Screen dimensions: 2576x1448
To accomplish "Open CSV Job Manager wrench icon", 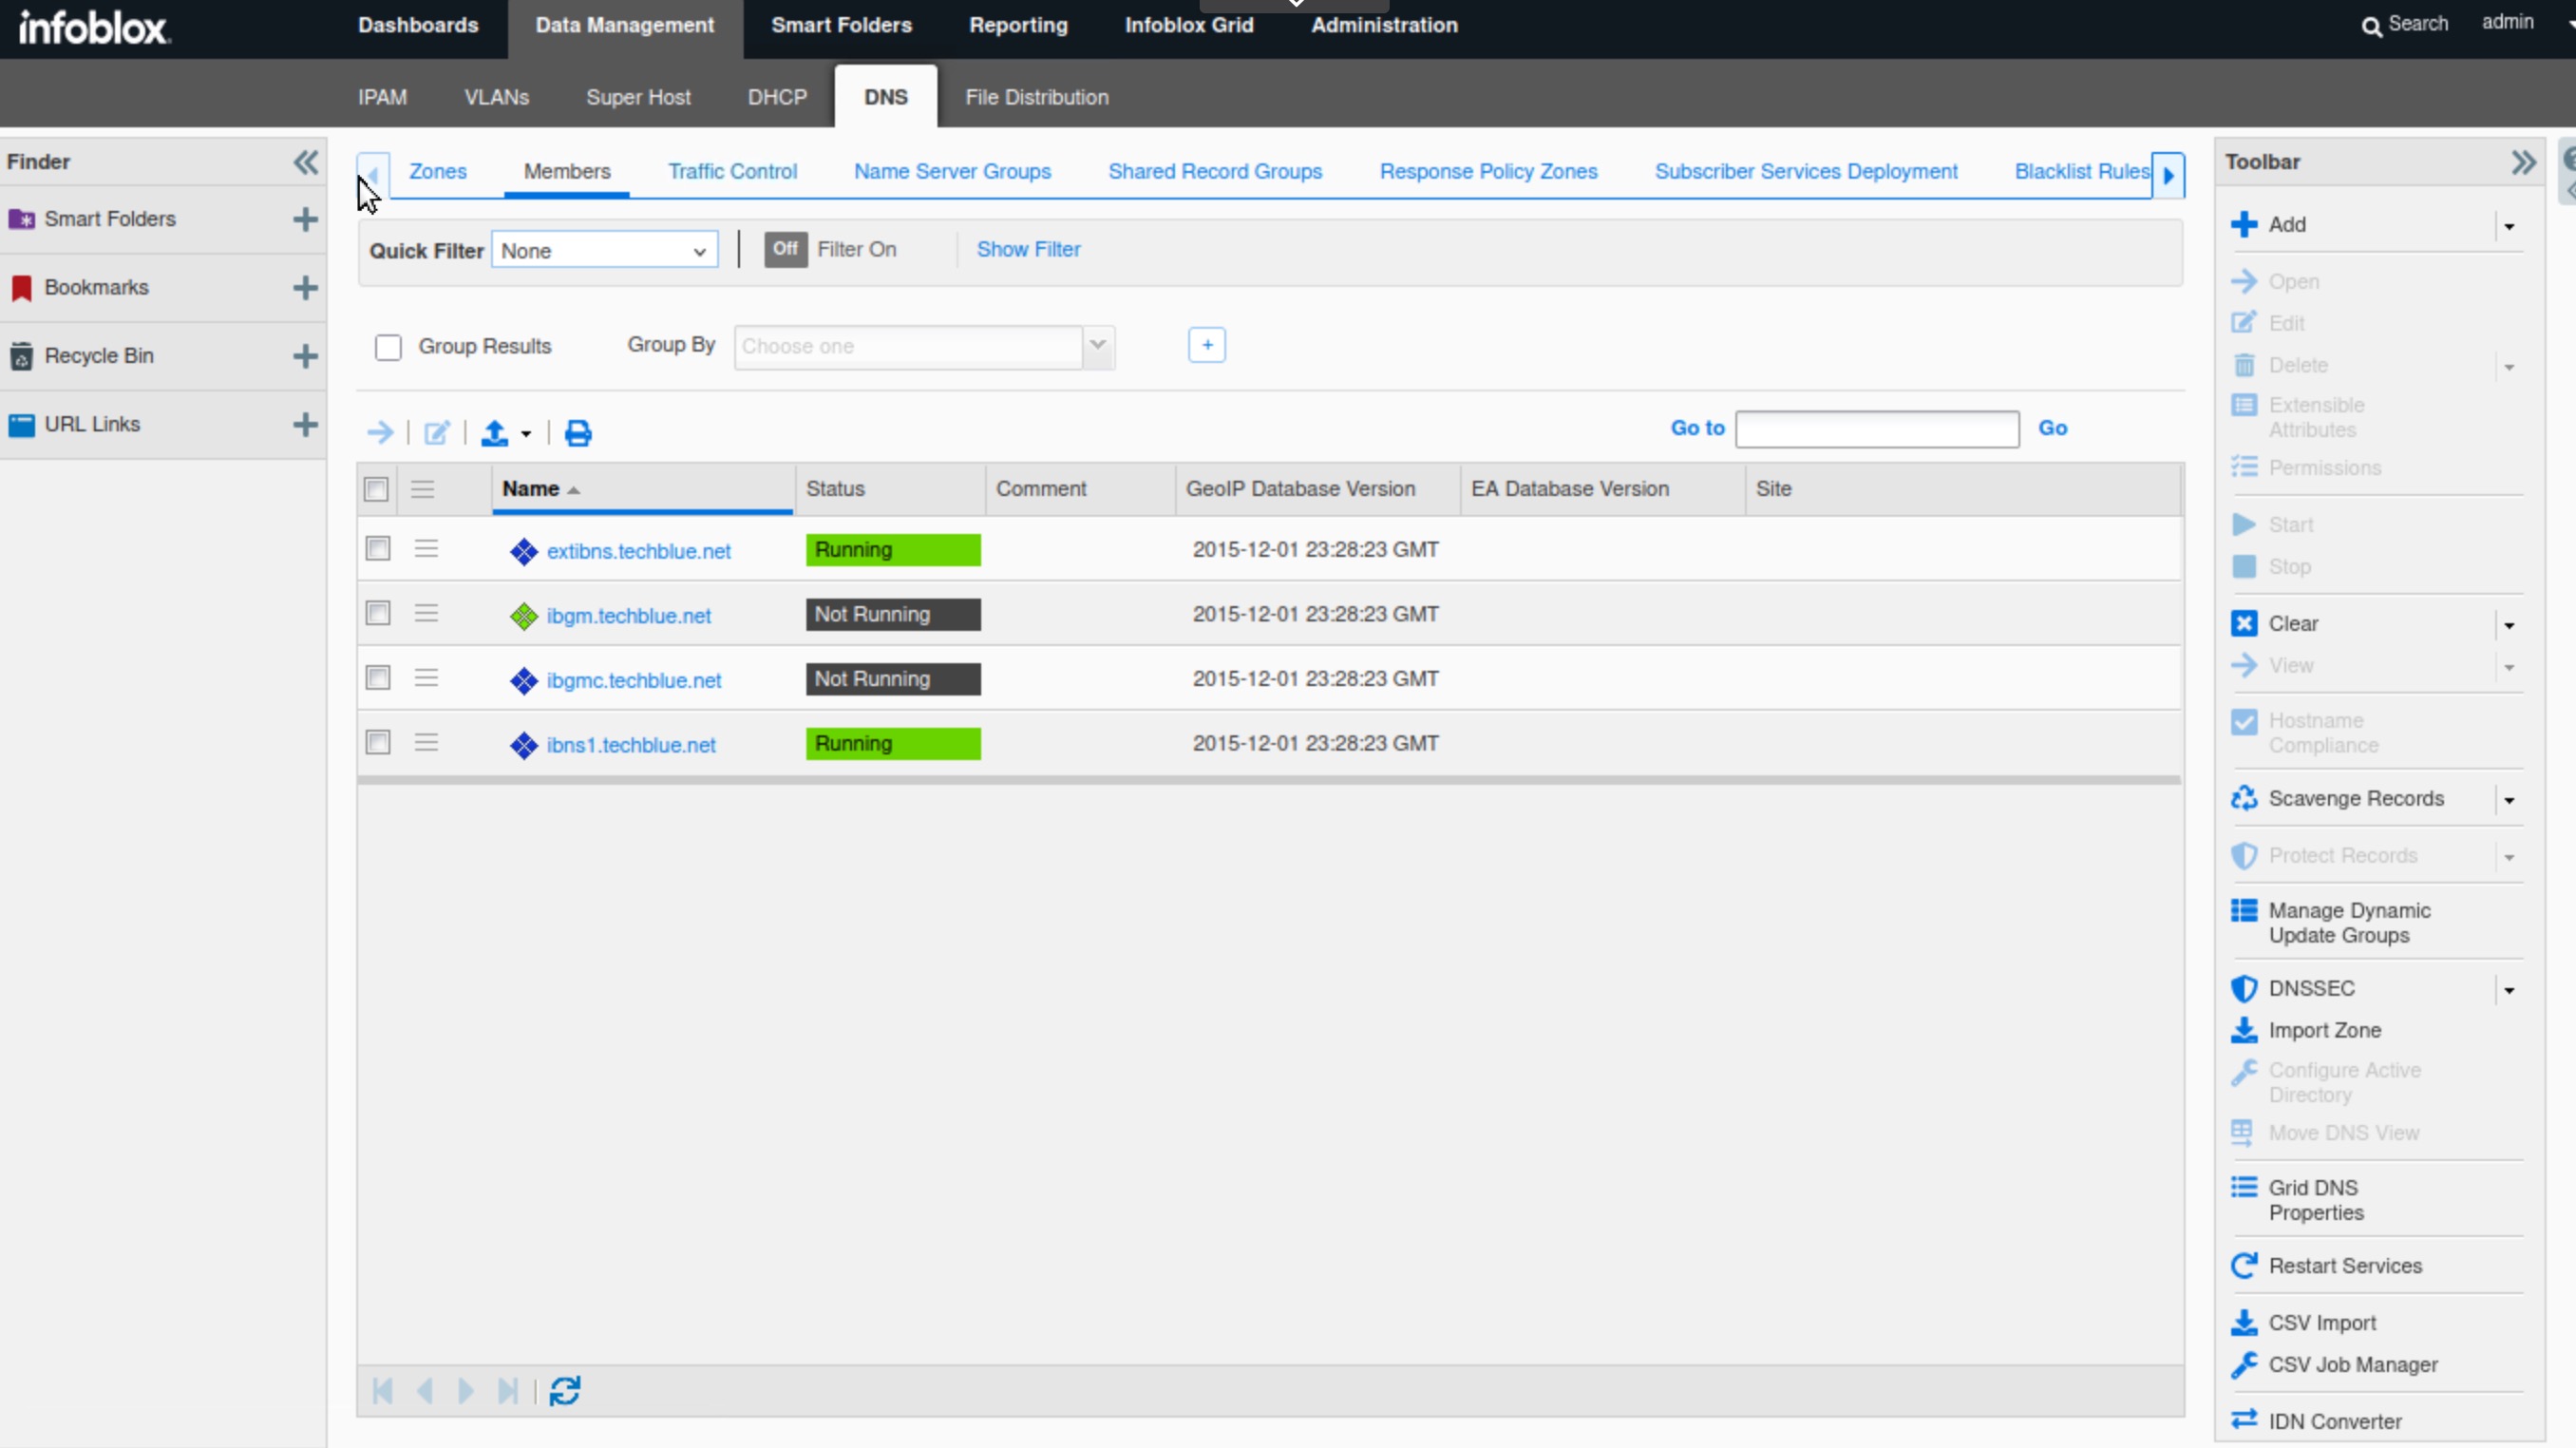I will (x=2244, y=1365).
